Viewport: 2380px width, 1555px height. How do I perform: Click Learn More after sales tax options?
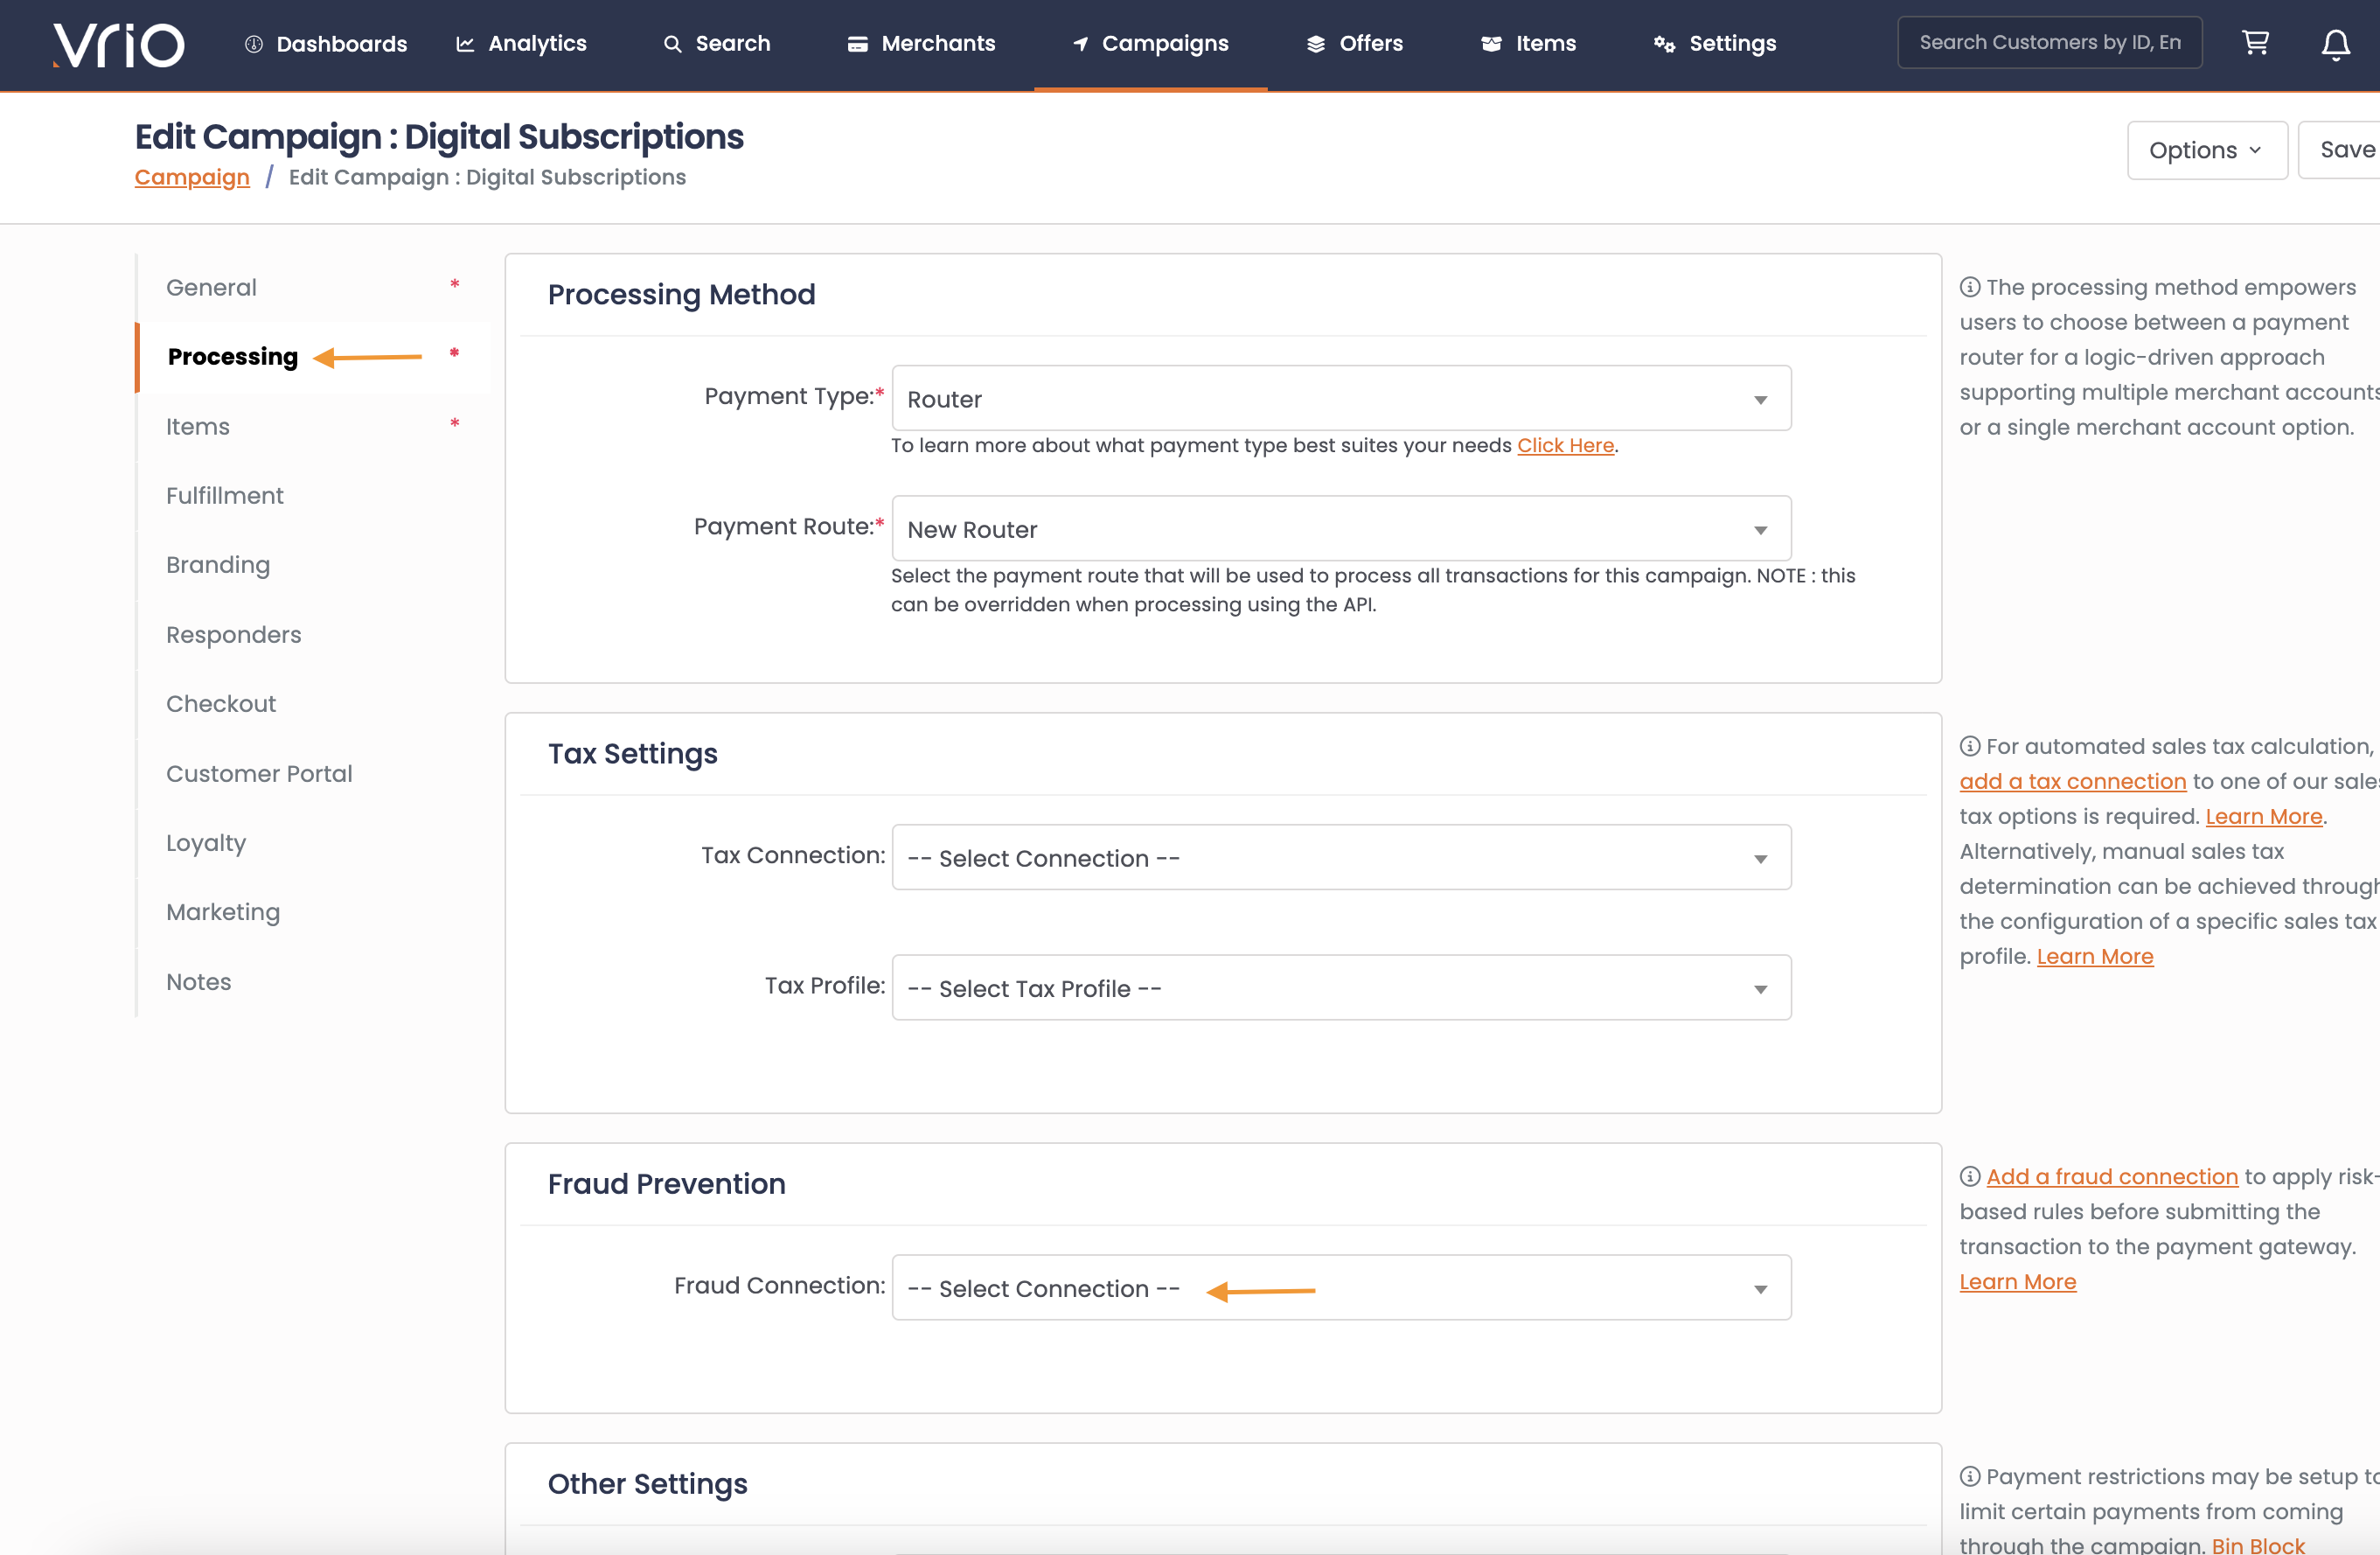click(2263, 816)
